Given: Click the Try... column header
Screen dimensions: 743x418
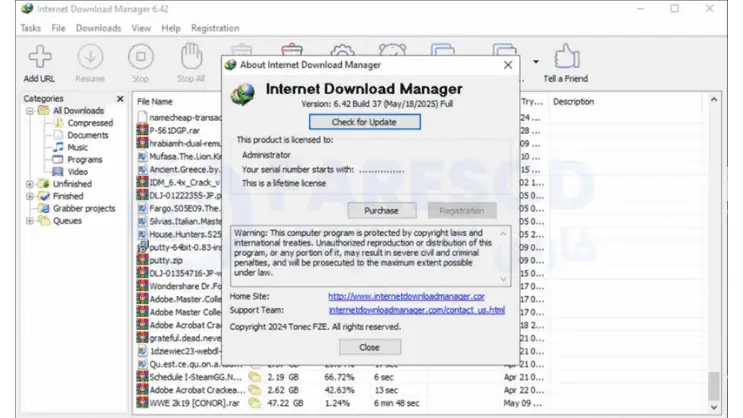Looking at the screenshot, I should pyautogui.click(x=532, y=101).
